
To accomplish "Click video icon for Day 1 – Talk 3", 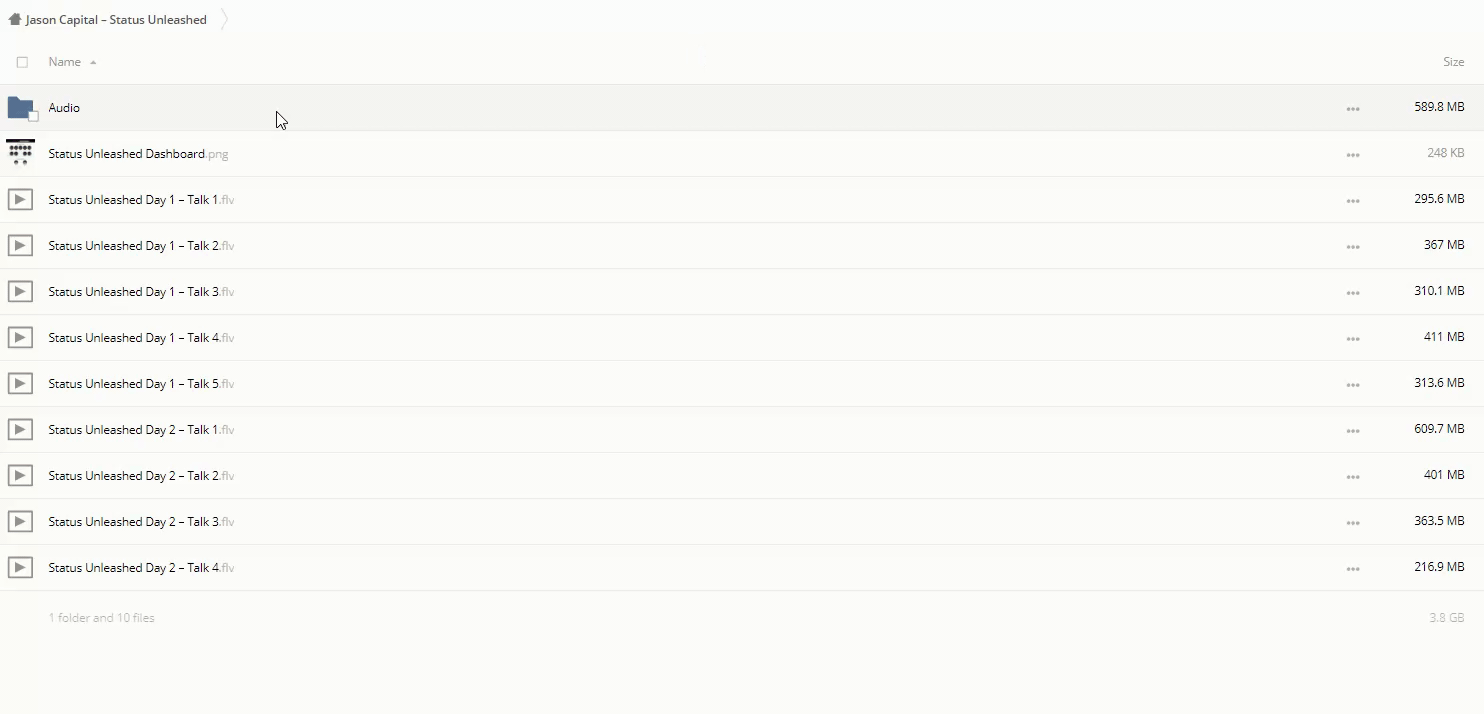I will (x=20, y=292).
